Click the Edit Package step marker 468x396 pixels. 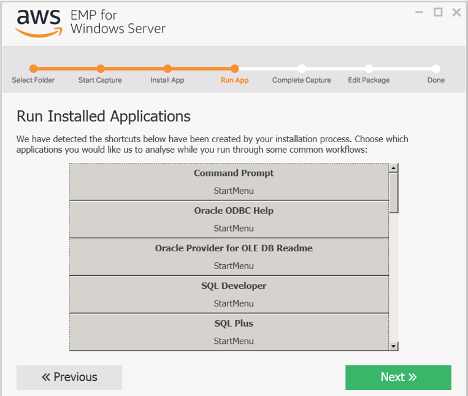tap(369, 69)
